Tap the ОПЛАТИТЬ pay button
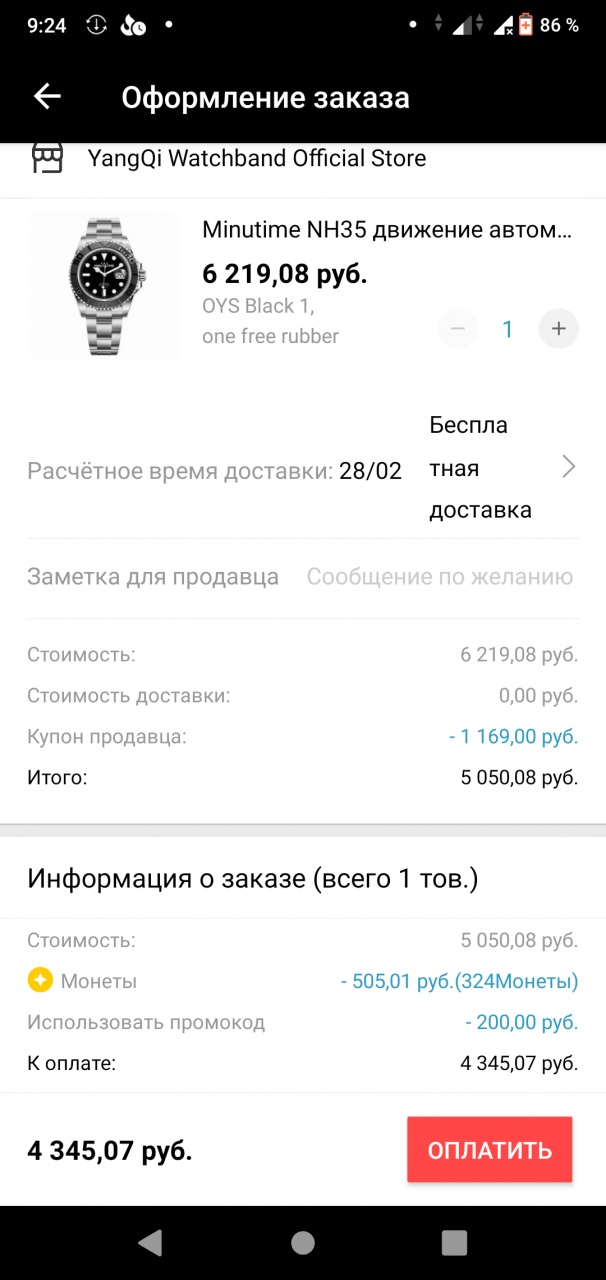The height and width of the screenshot is (1280, 606). (x=489, y=1150)
